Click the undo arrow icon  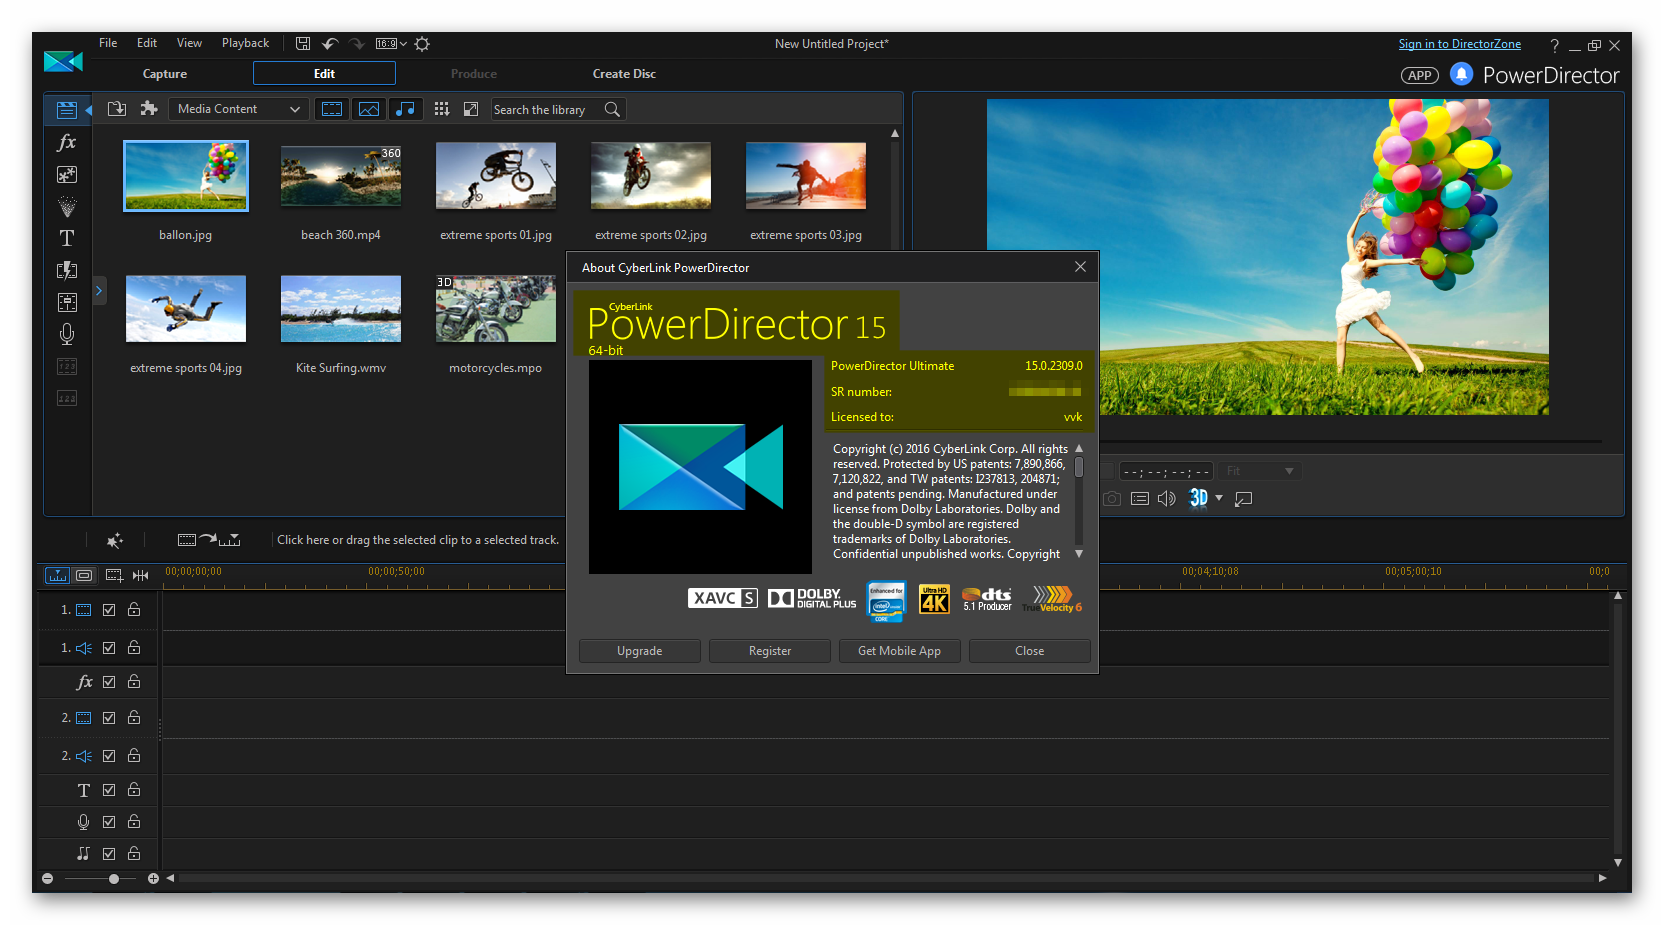pos(330,44)
